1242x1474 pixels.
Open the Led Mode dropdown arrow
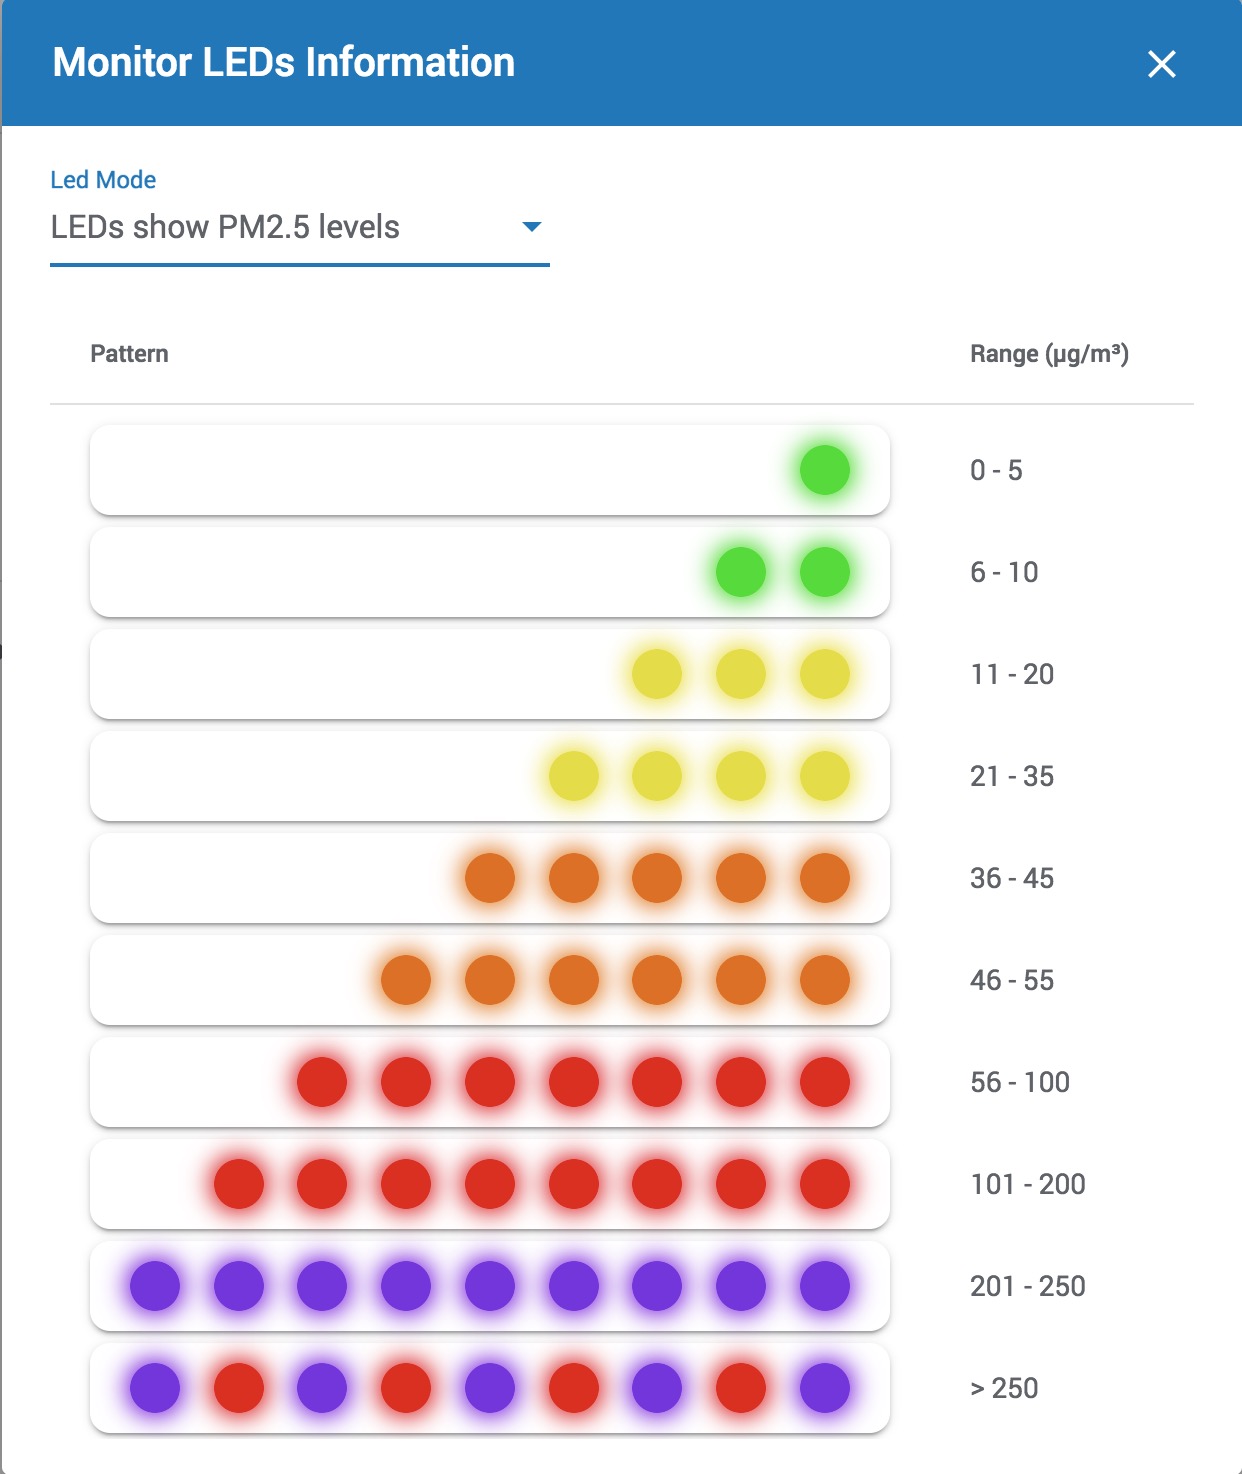[532, 227]
